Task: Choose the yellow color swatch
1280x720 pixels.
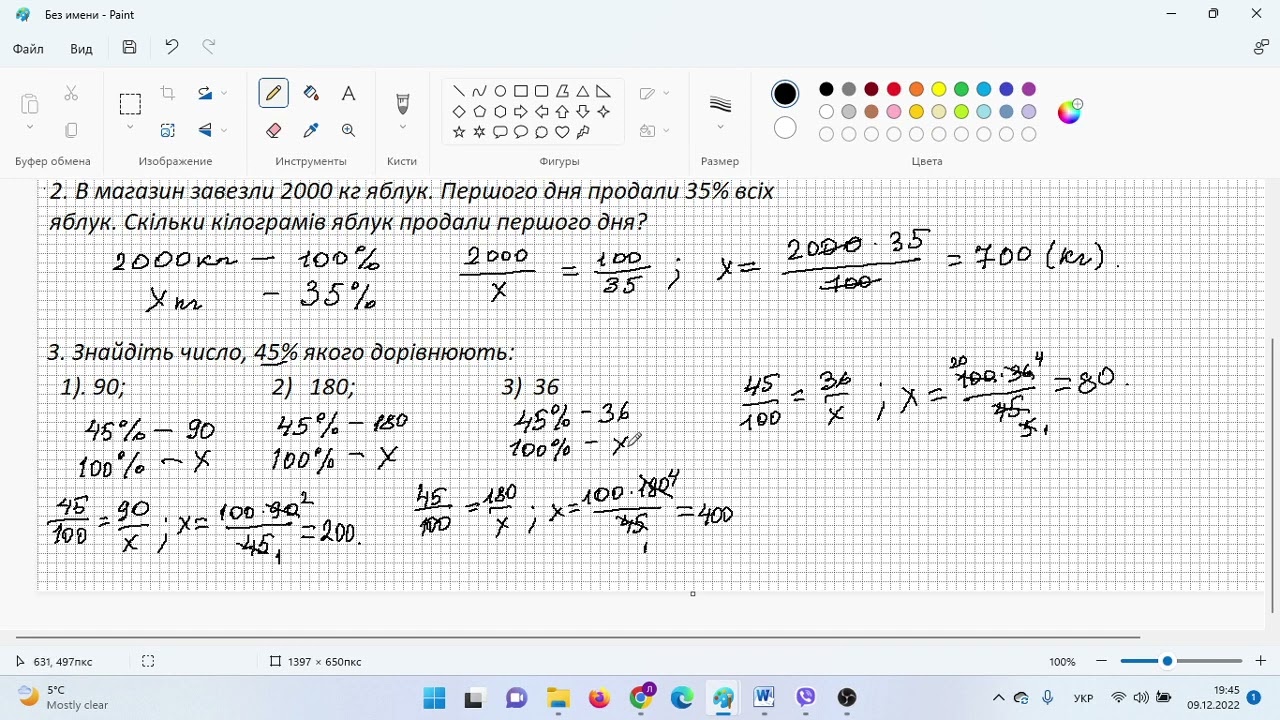Action: [939, 89]
